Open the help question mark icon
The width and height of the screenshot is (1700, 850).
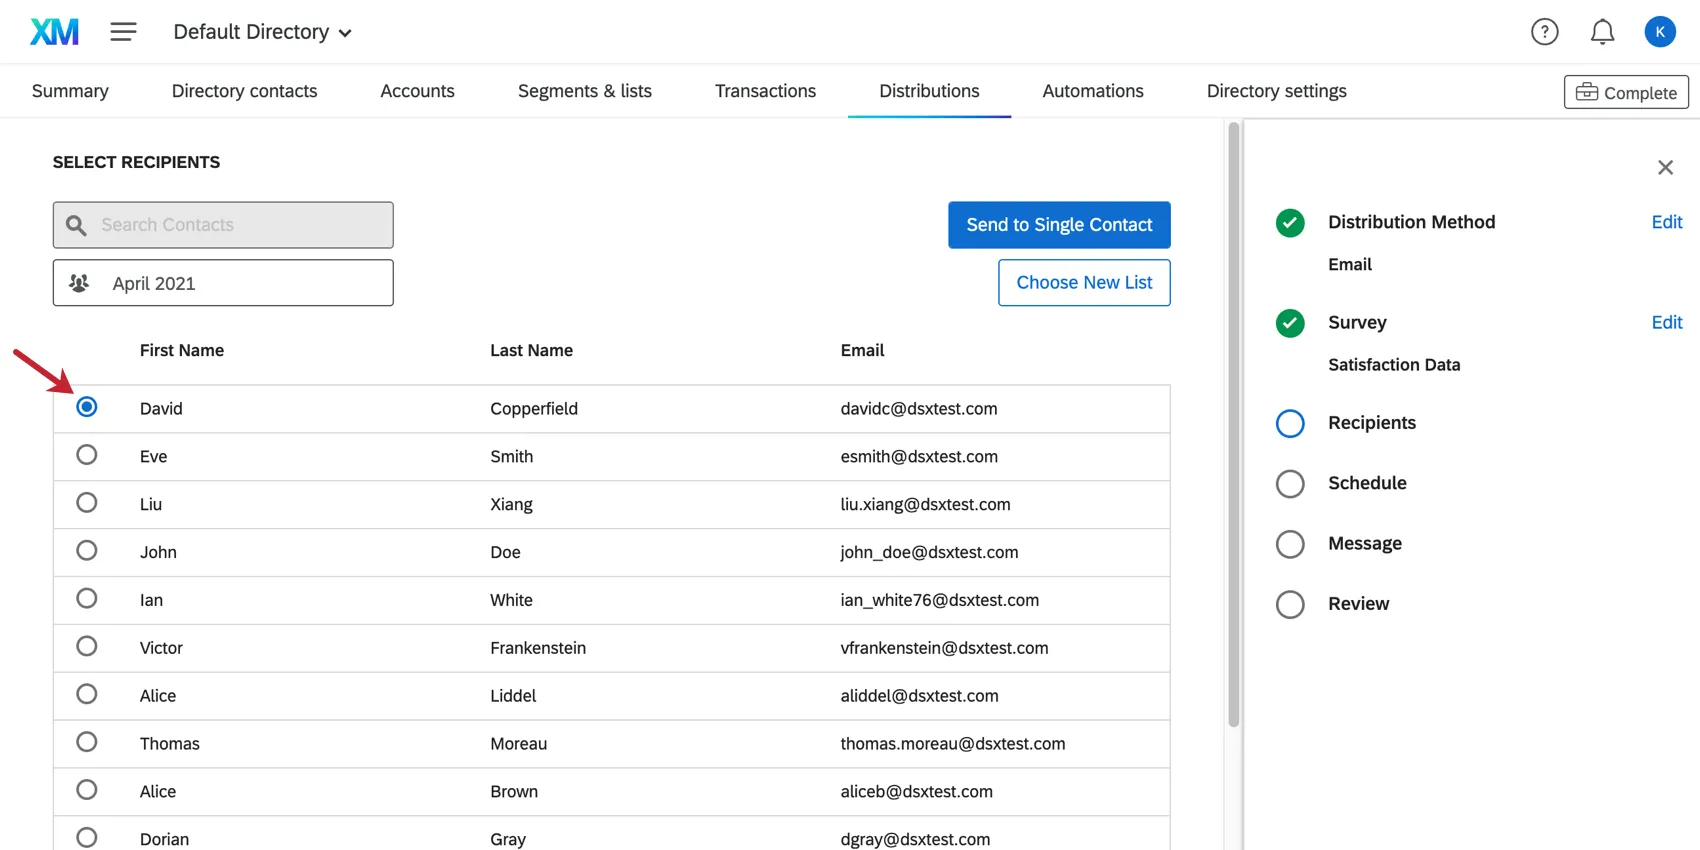pyautogui.click(x=1544, y=32)
